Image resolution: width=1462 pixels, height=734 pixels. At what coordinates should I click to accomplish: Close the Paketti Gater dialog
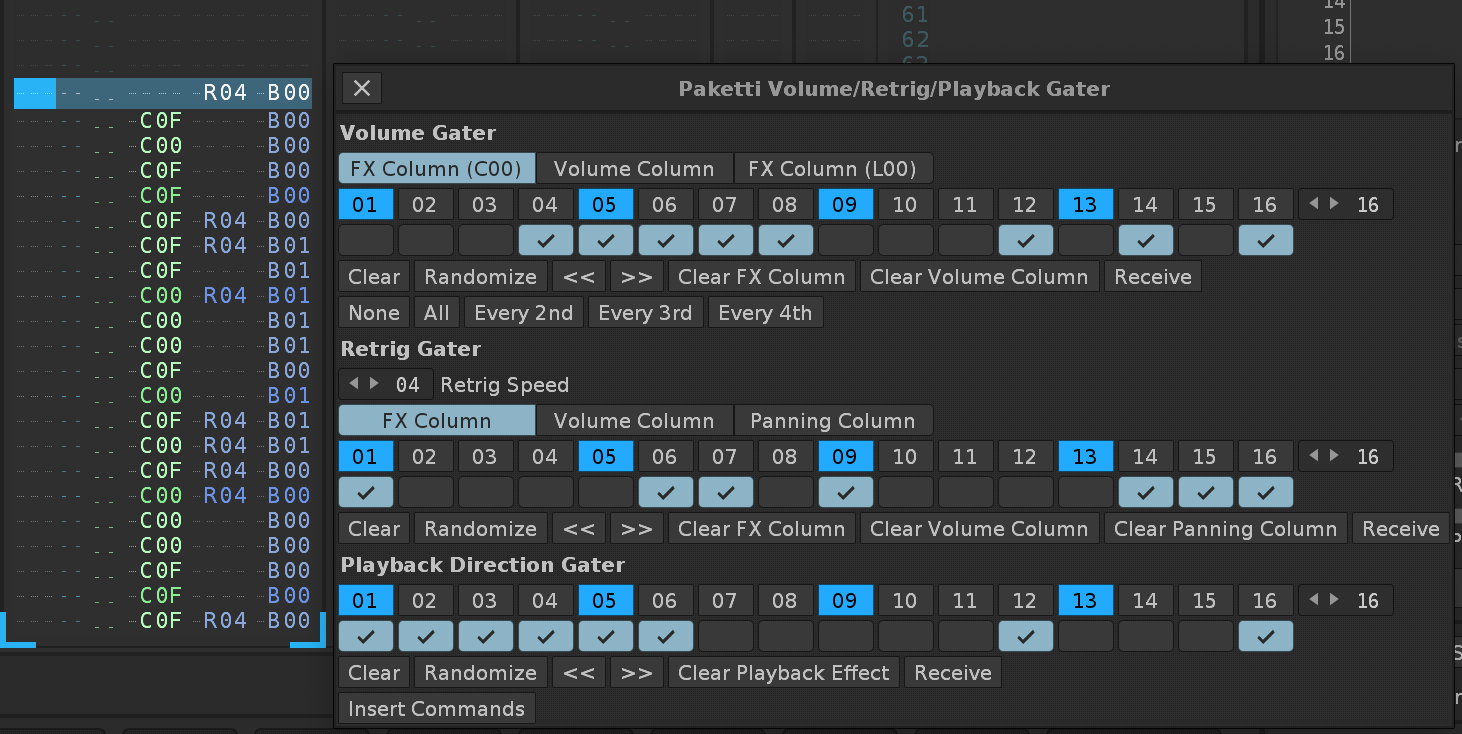coord(362,88)
